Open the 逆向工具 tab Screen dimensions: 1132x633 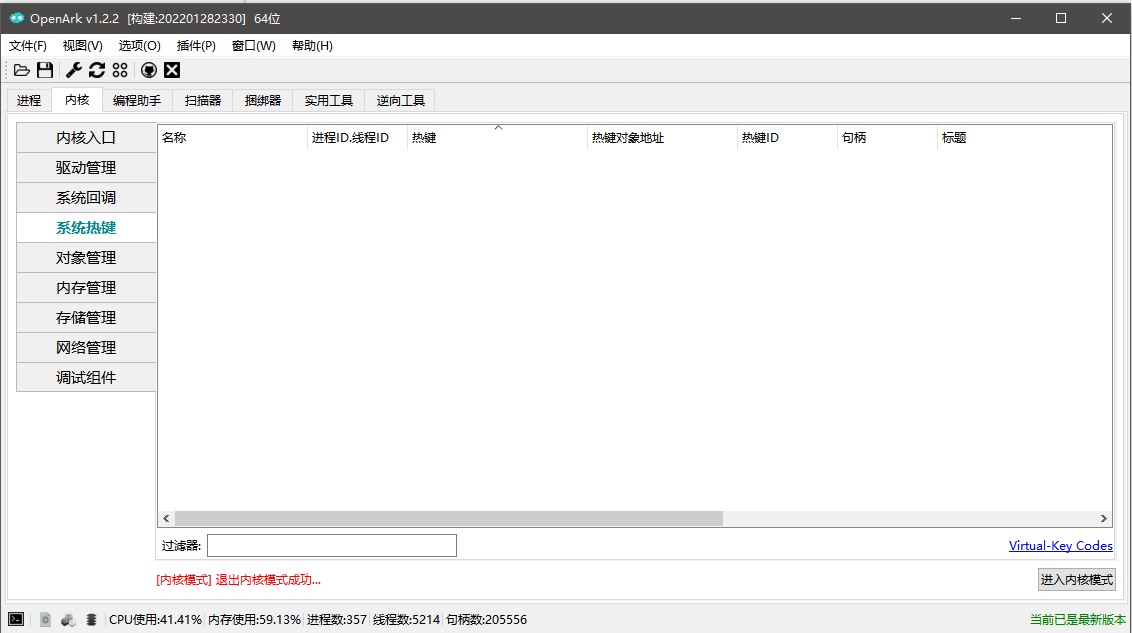tap(401, 100)
